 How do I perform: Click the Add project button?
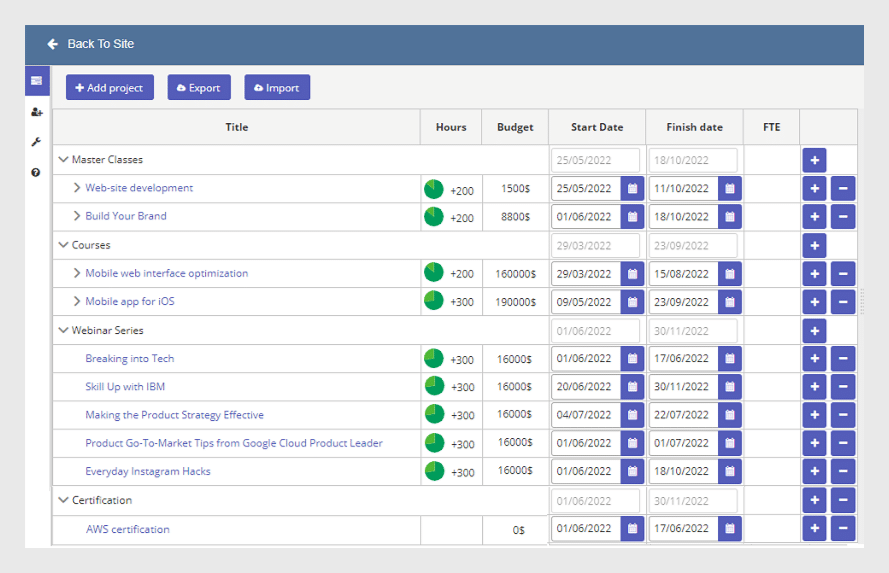(109, 87)
